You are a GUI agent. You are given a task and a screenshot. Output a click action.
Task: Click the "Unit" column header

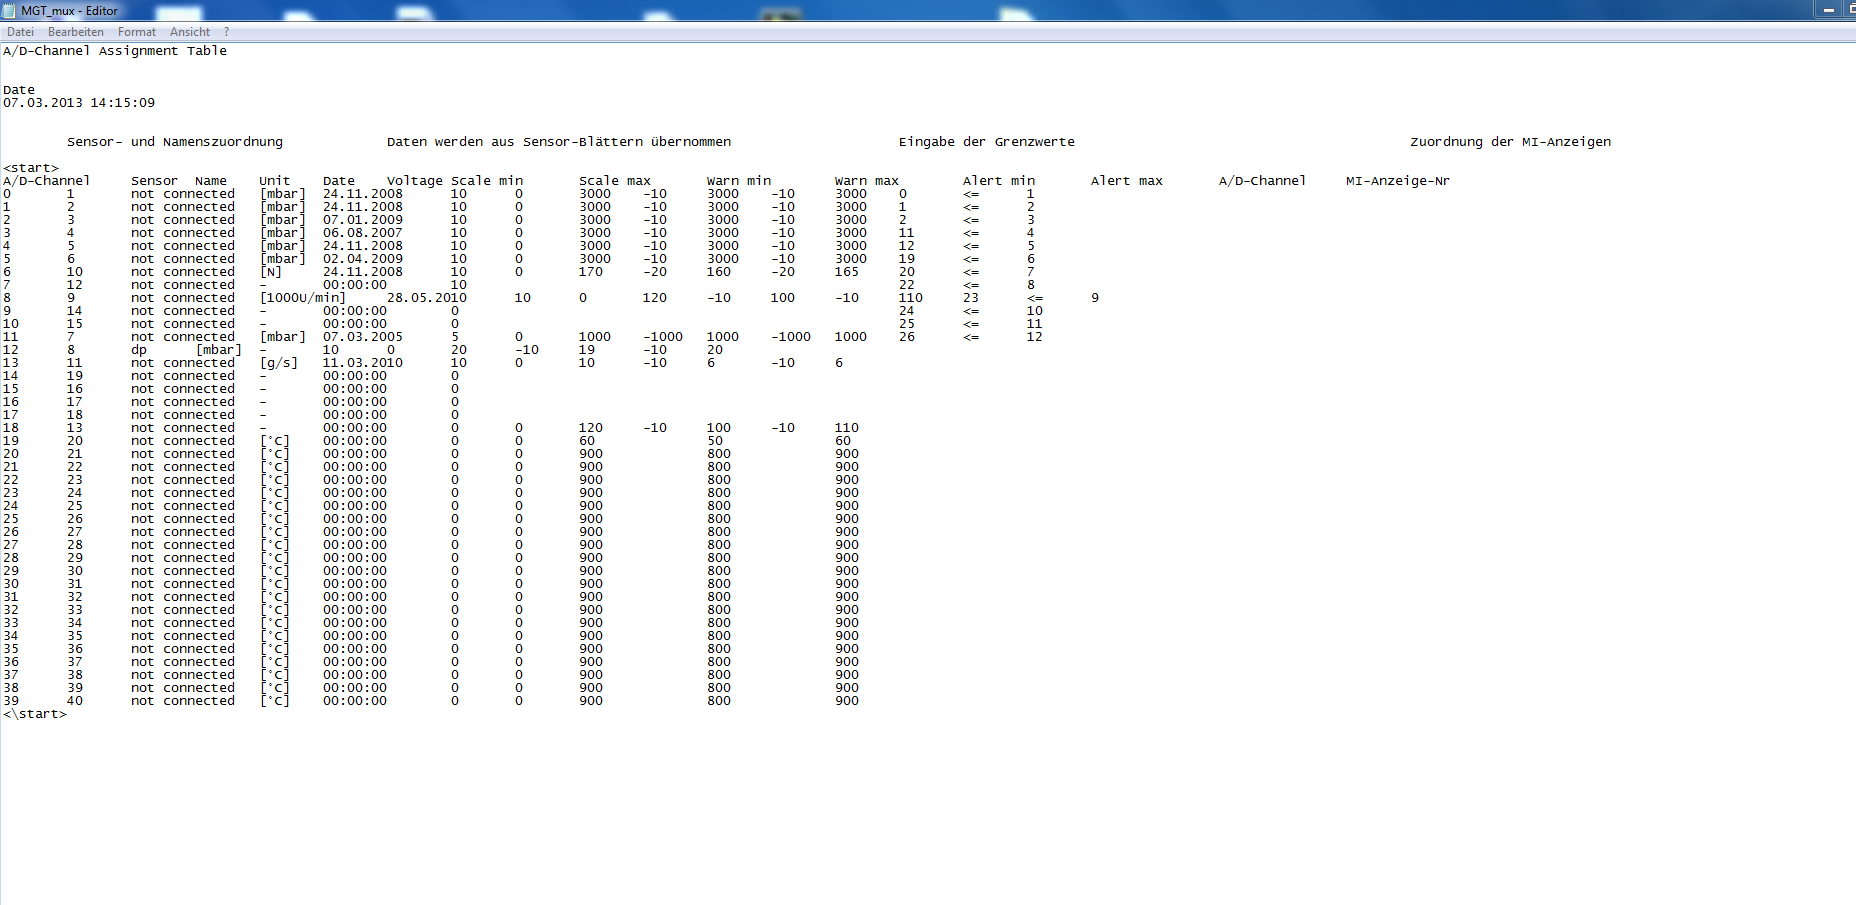(275, 181)
